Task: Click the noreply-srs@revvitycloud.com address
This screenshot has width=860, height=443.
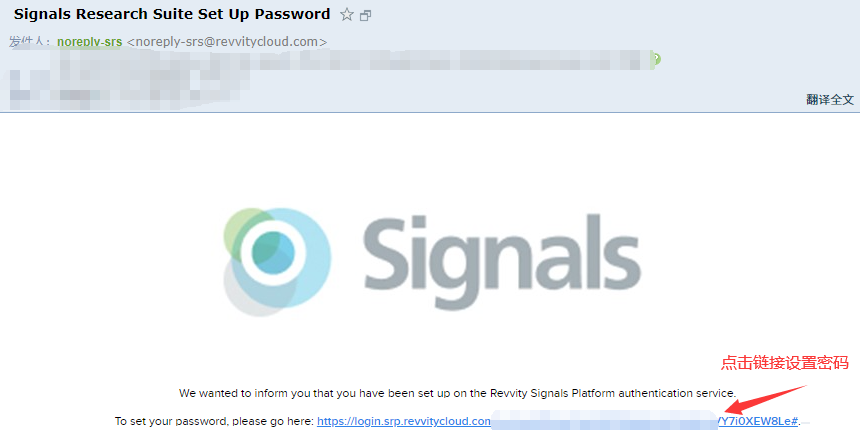Action: coord(227,42)
